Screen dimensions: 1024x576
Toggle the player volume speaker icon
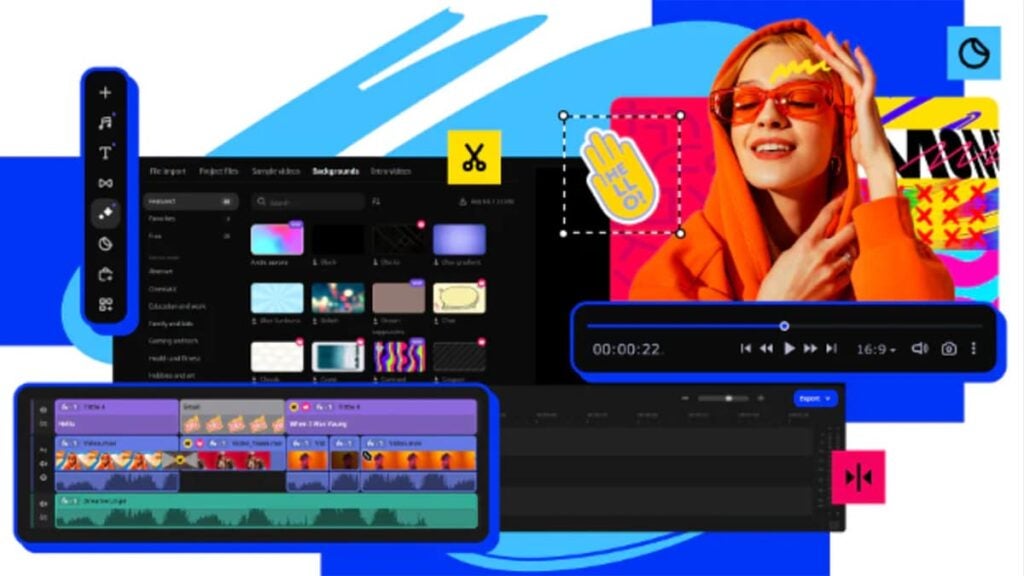click(919, 349)
